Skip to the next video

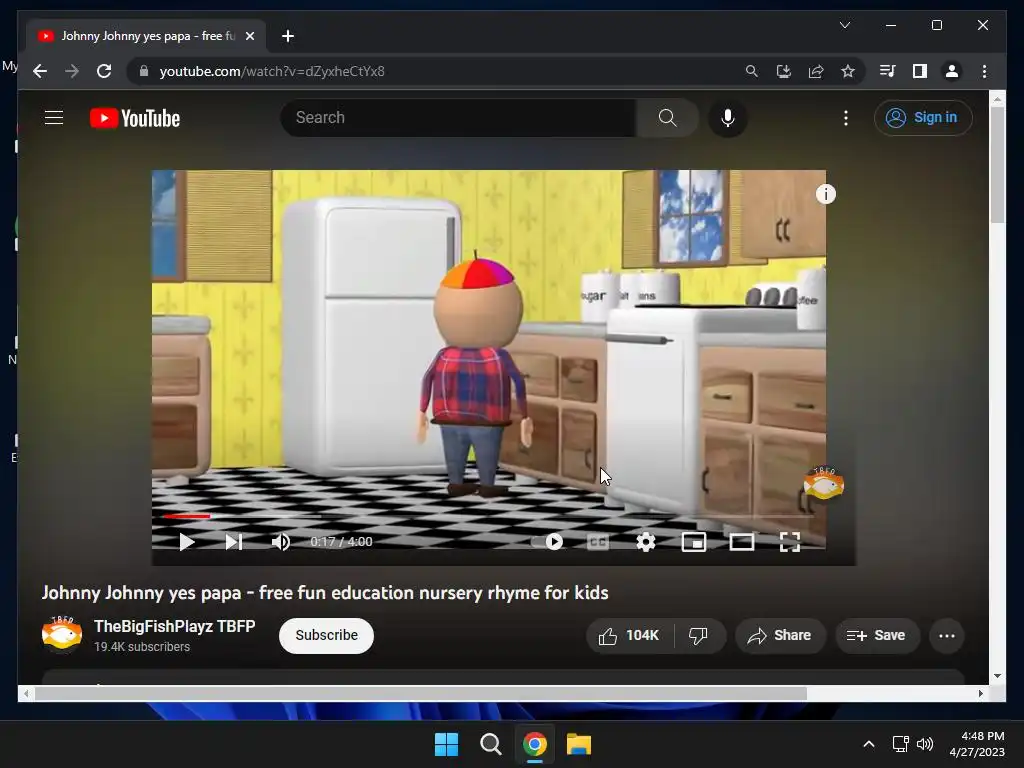pos(234,542)
